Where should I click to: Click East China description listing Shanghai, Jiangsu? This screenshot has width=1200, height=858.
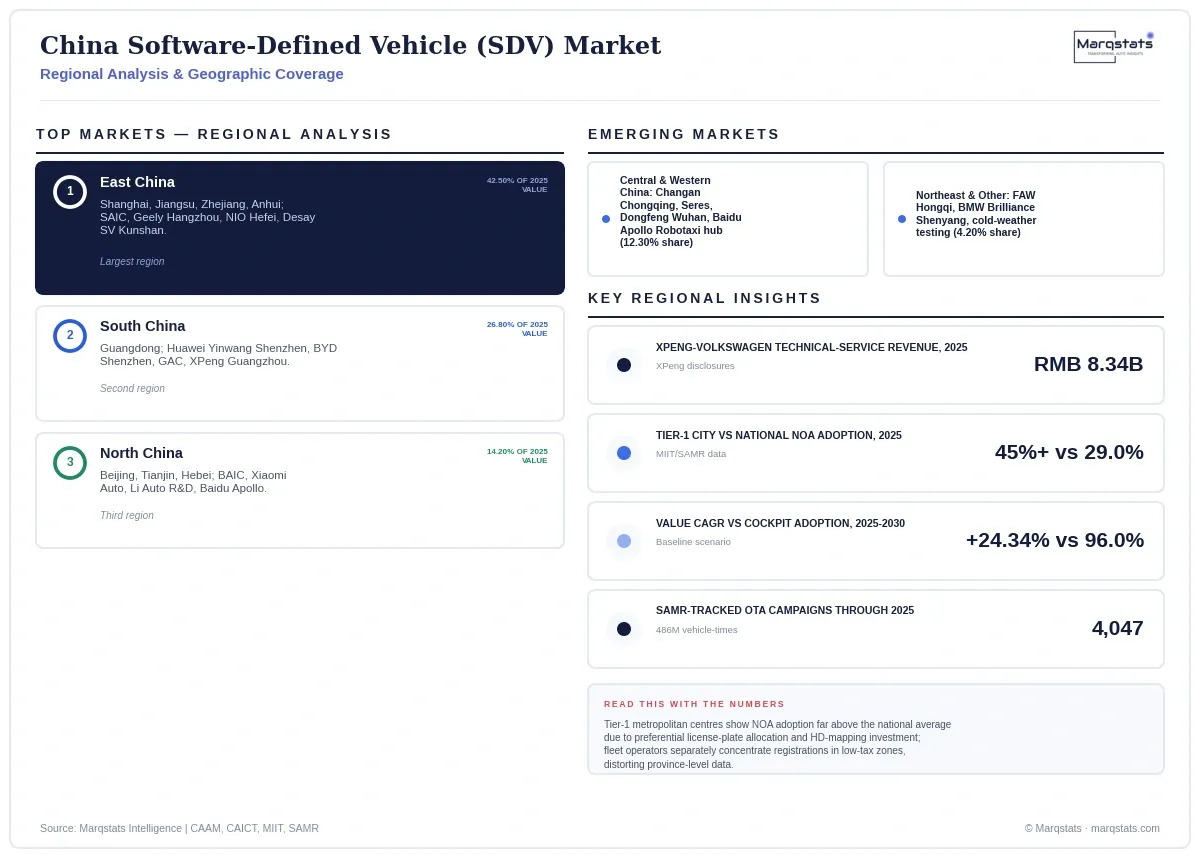(x=208, y=217)
